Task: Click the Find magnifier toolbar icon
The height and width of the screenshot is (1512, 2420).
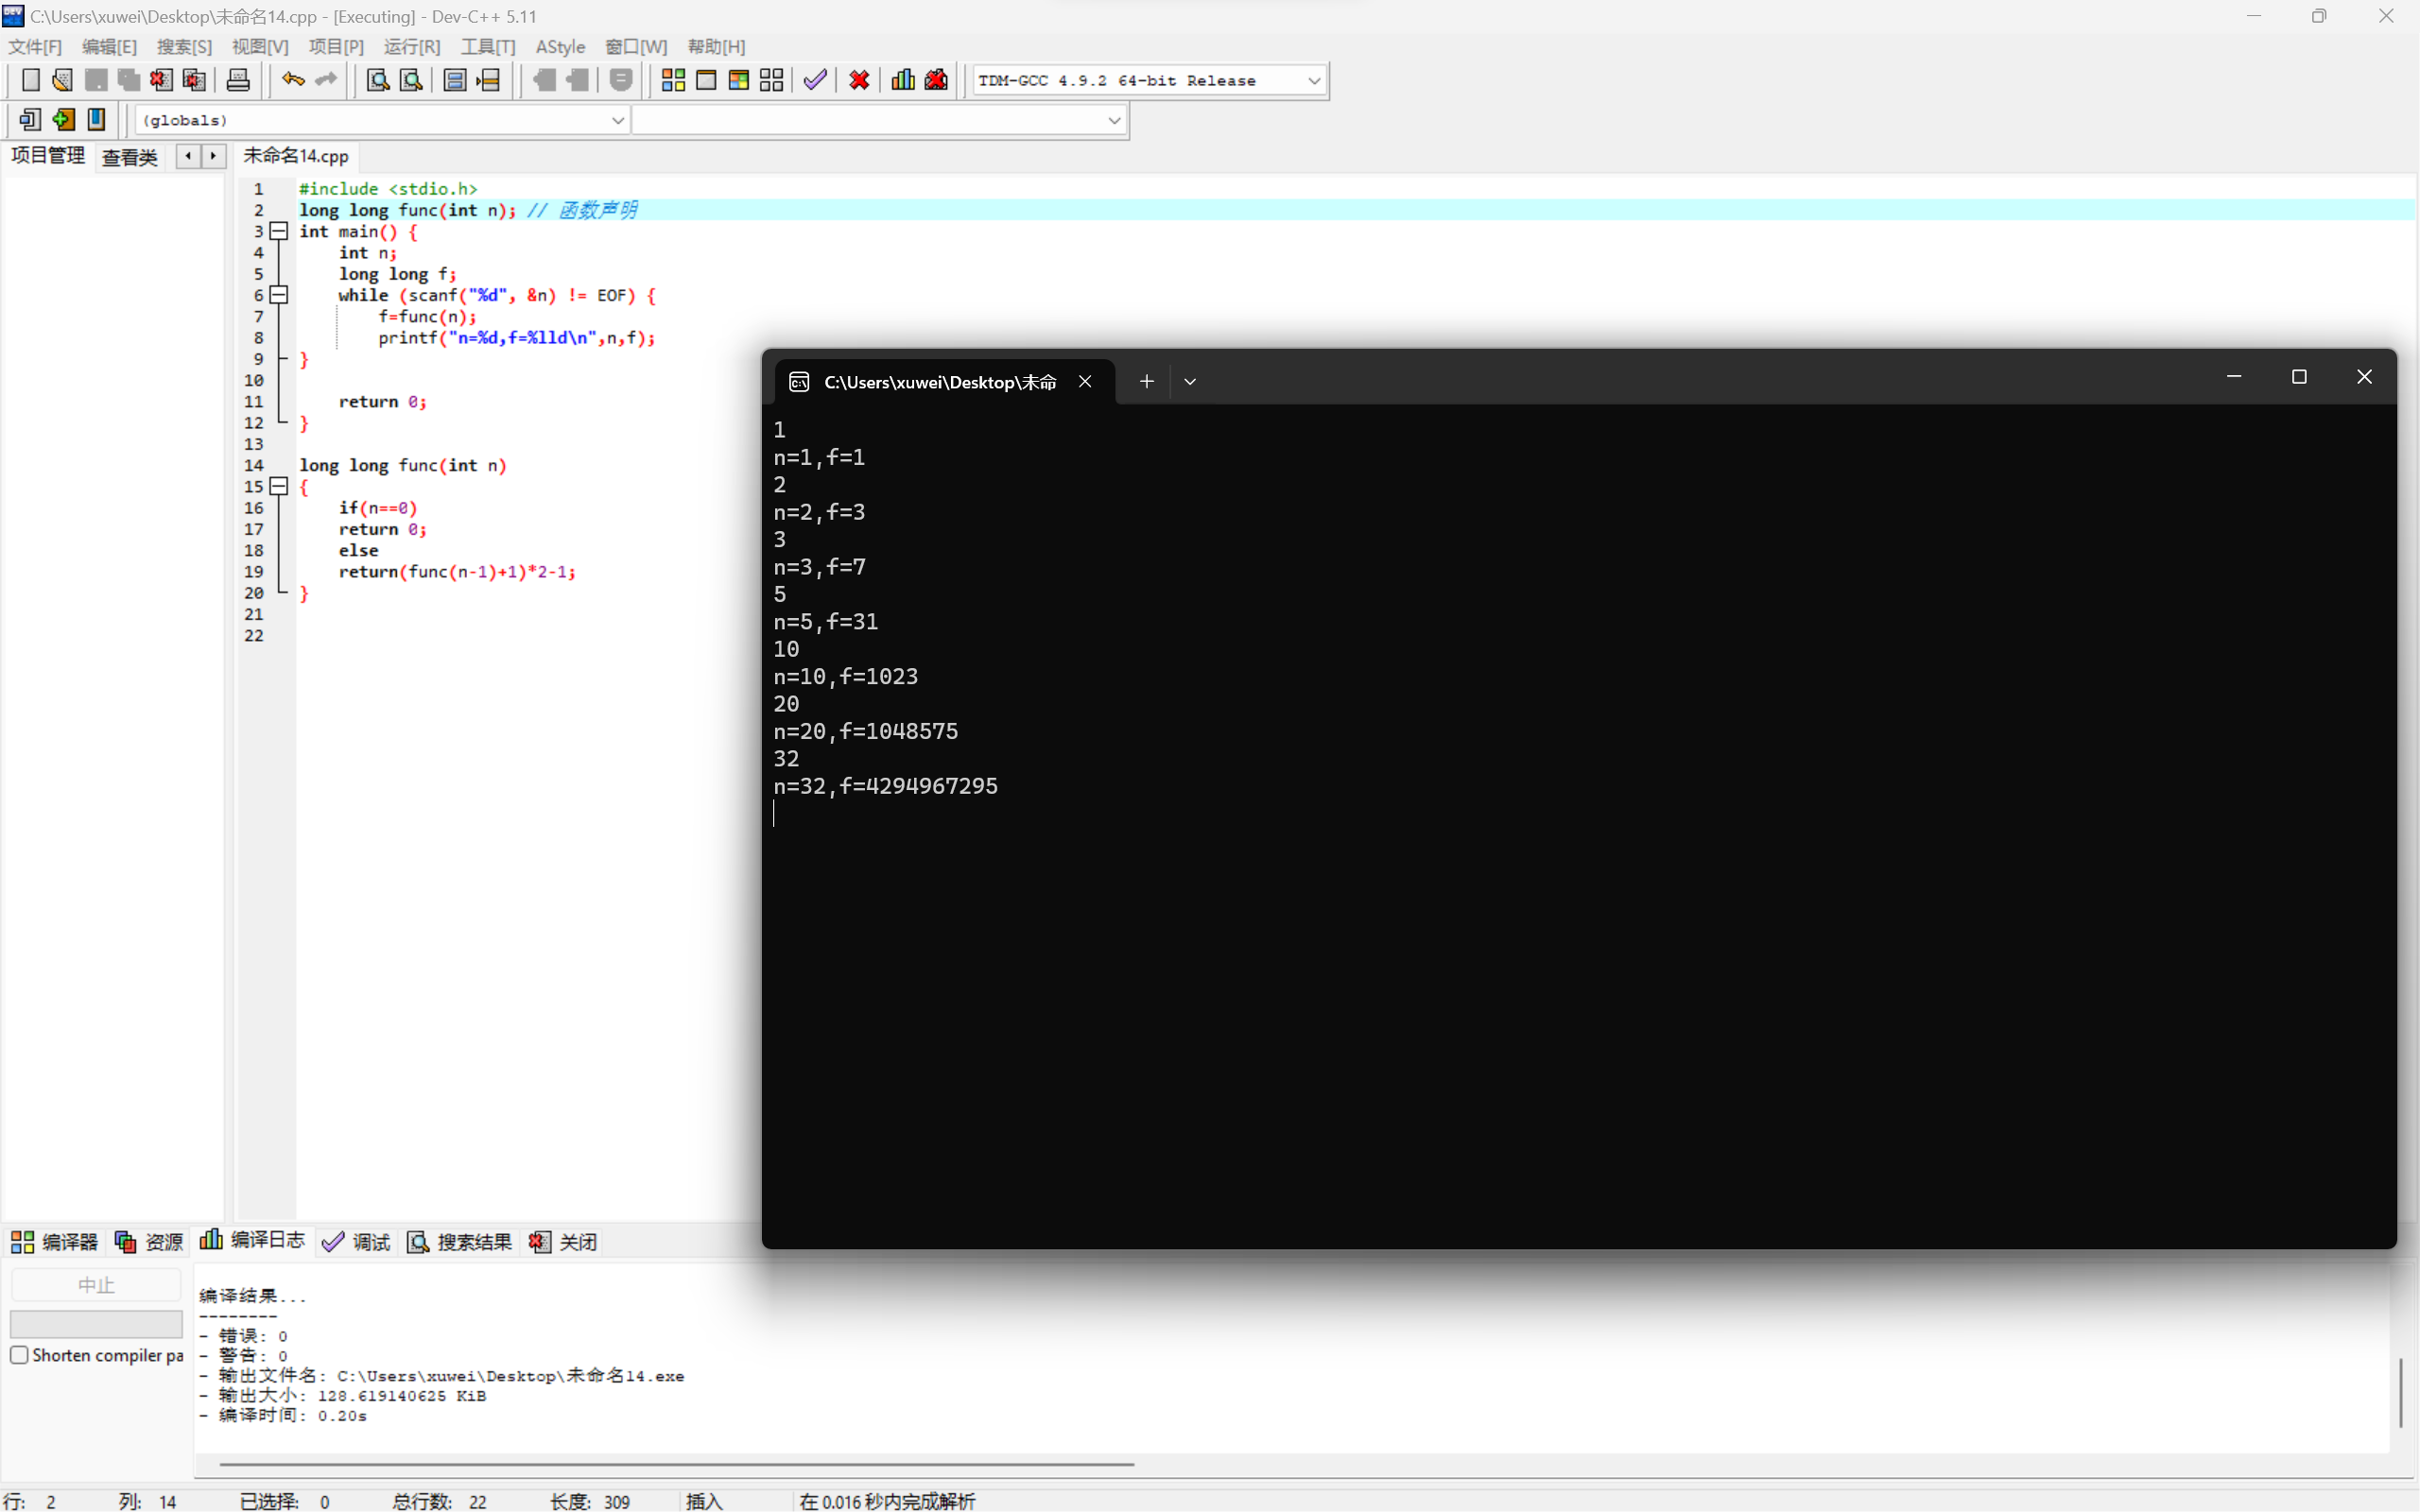Action: (x=378, y=80)
